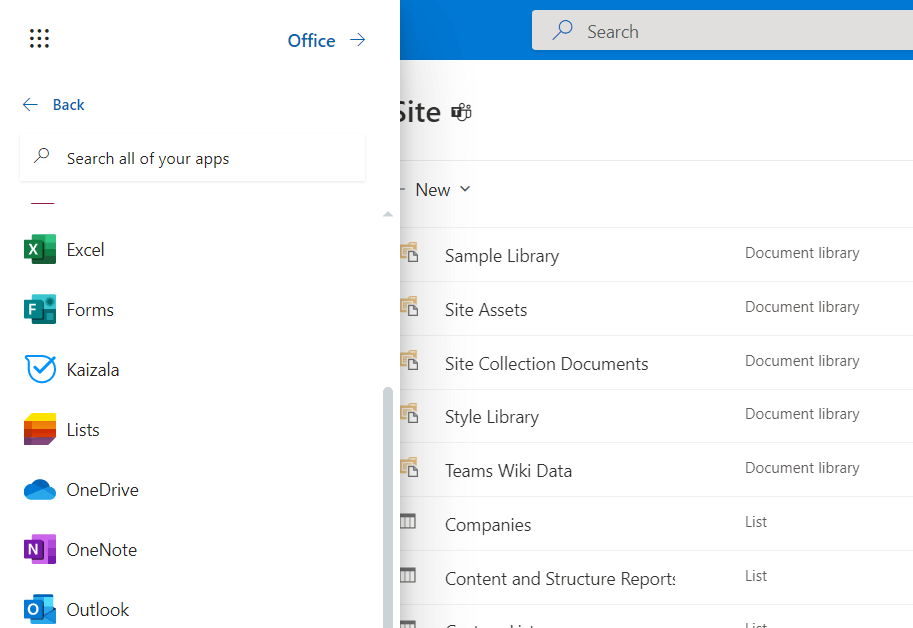Click the app search magnifier icon

pyautogui.click(x=42, y=156)
